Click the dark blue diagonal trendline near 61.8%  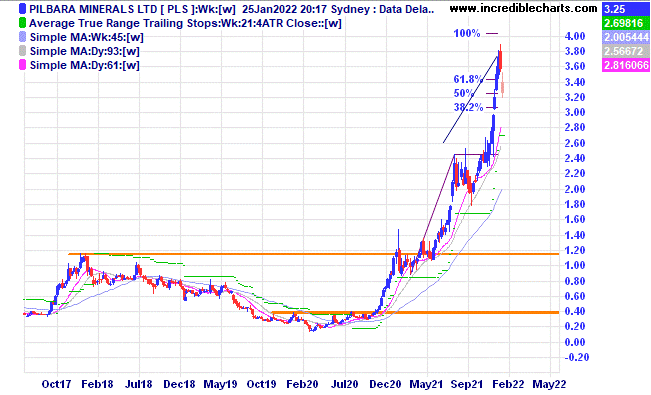pyautogui.click(x=470, y=99)
